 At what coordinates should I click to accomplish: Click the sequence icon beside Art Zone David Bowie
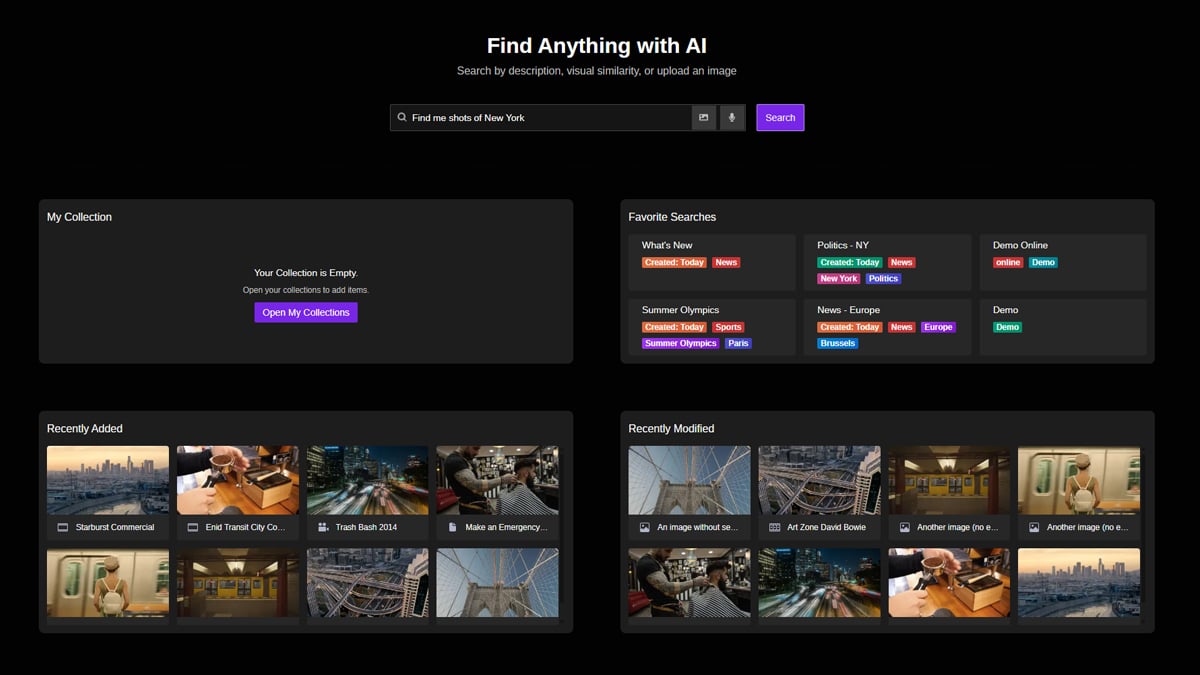[x=774, y=527]
